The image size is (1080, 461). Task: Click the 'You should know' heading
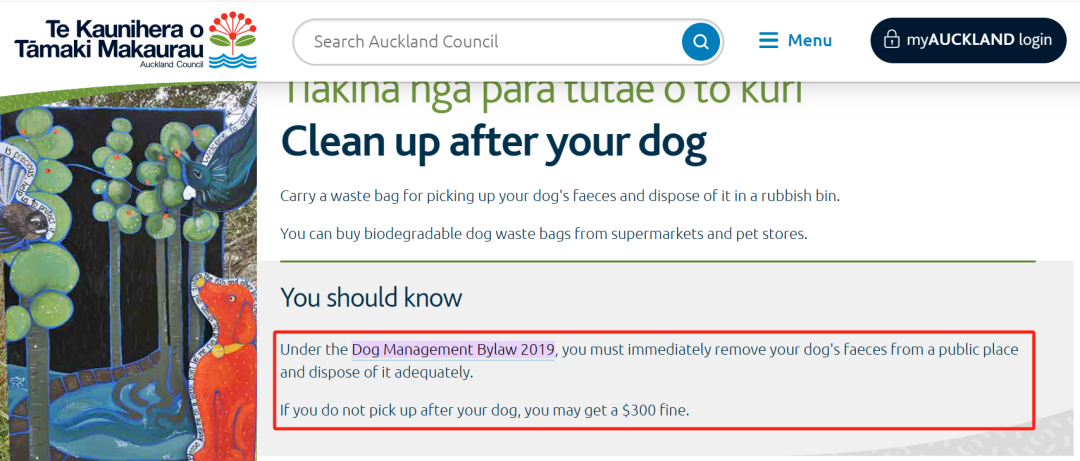click(x=371, y=298)
